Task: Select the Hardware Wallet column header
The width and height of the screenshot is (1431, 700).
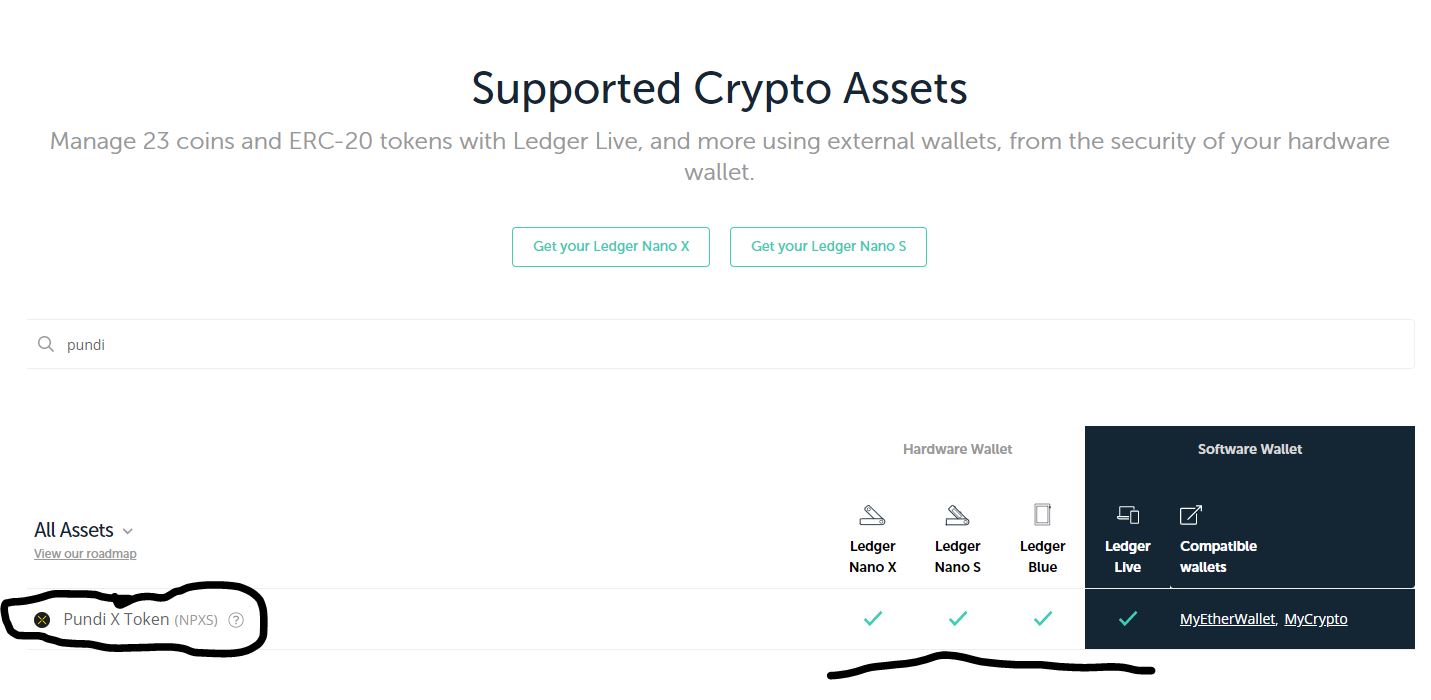Action: pyautogui.click(x=956, y=449)
